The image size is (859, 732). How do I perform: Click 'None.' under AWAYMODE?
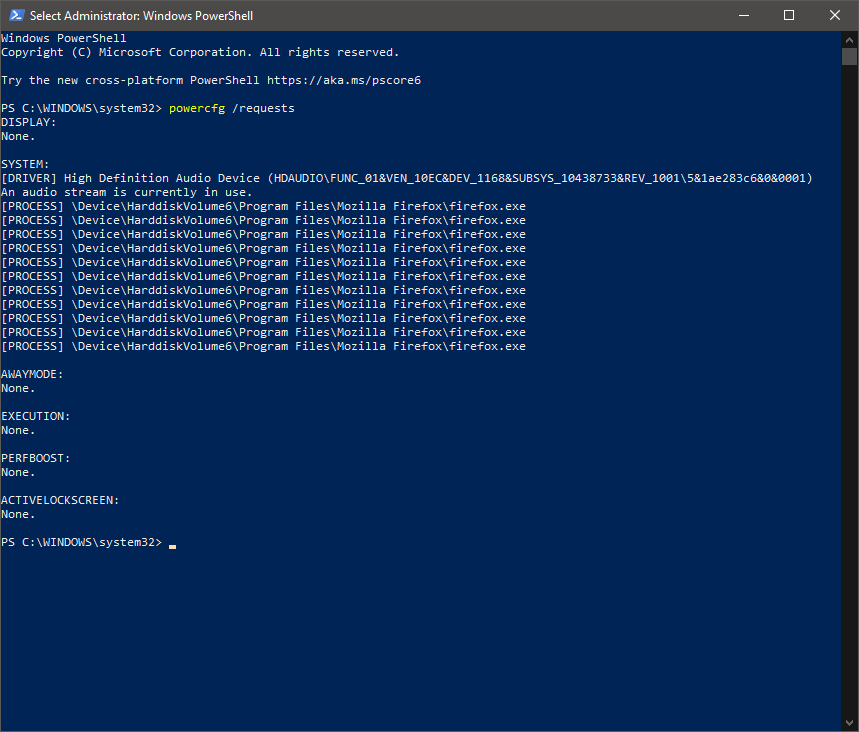pos(18,388)
